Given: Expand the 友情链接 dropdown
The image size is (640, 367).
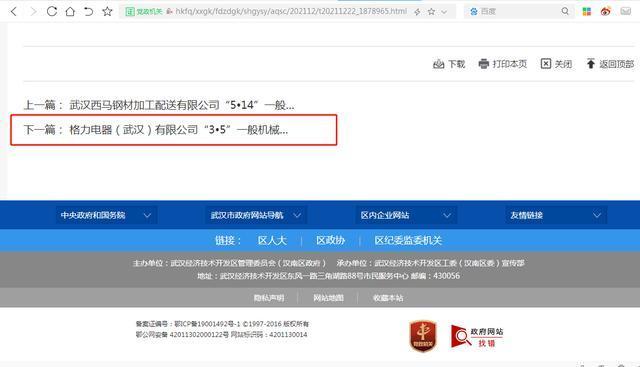Looking at the screenshot, I should 556,215.
